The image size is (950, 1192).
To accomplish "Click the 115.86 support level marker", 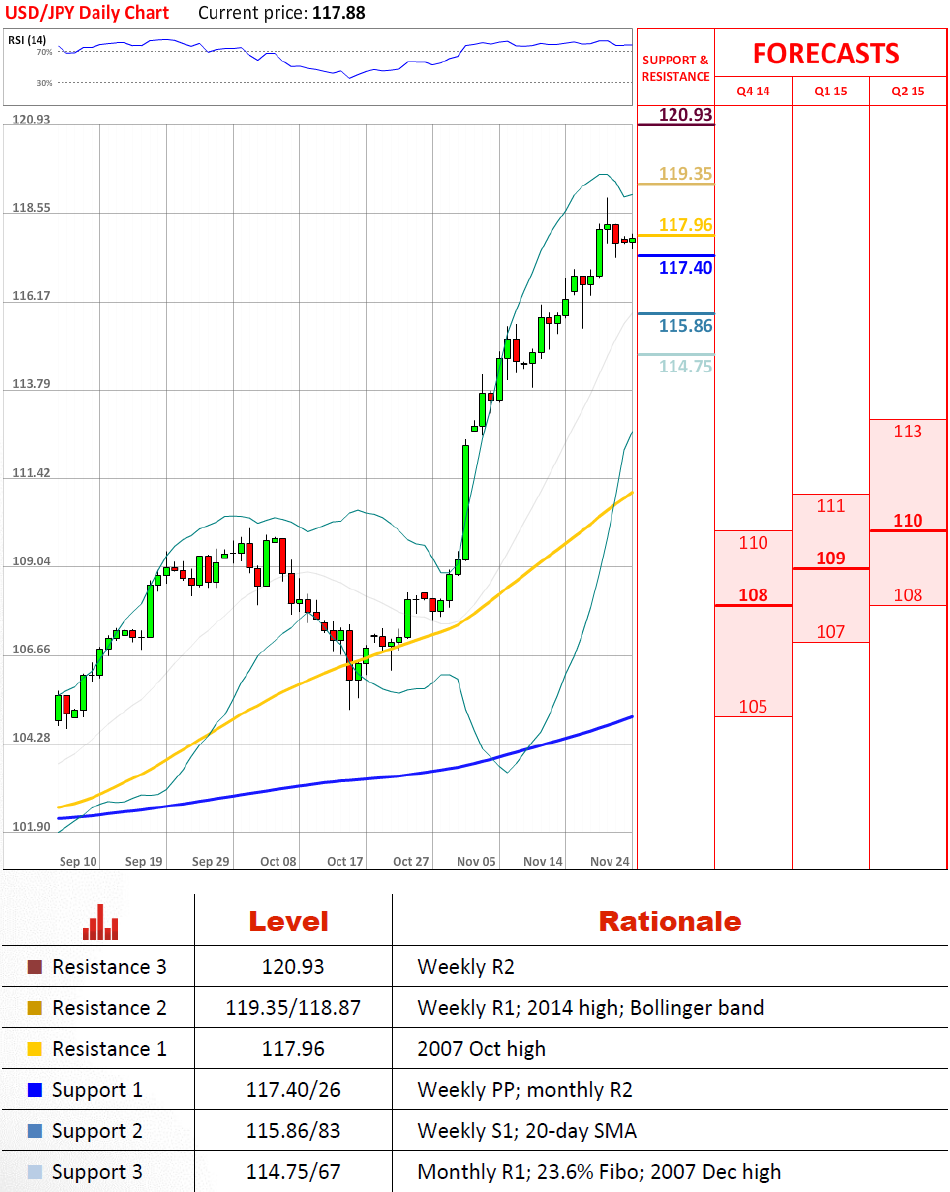I will tap(686, 326).
